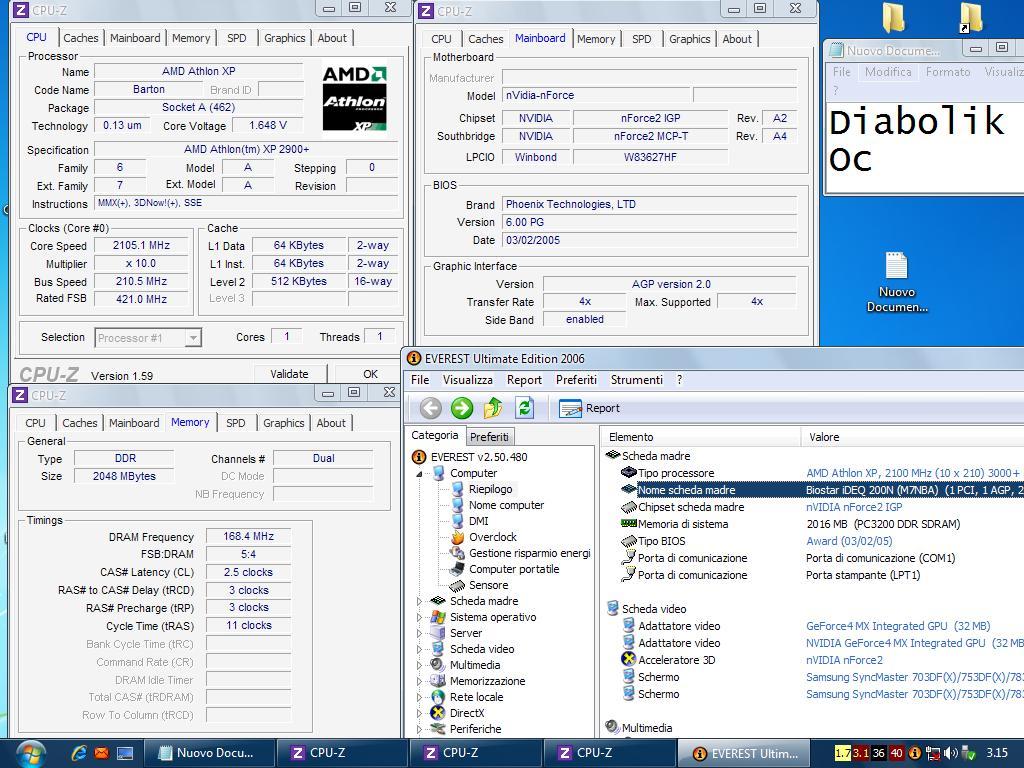1024x768 pixels.
Task: Open the AMD Athlon XP processor link
Action: point(912,473)
